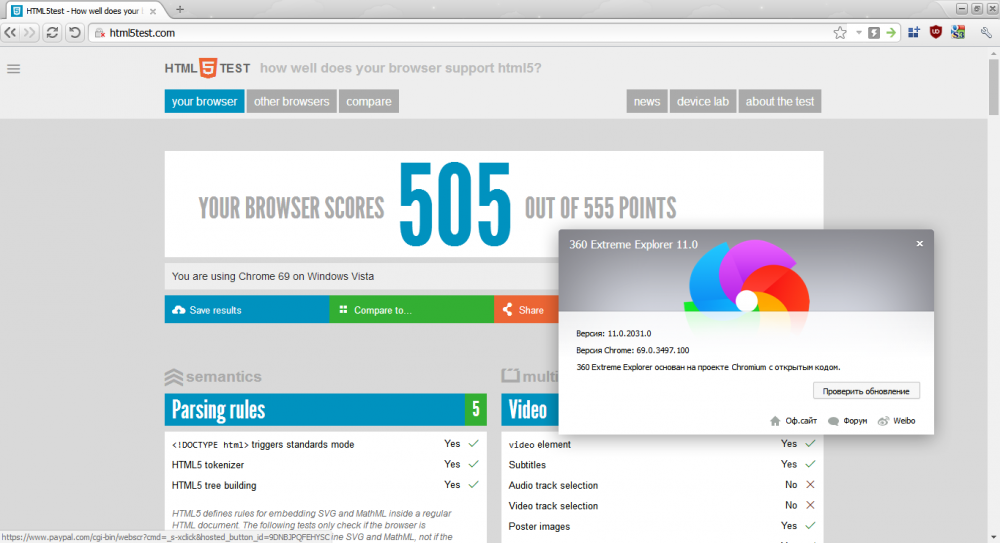Click the Parsing rules section header
Screen dimensions: 1000x543
[x=325, y=410]
